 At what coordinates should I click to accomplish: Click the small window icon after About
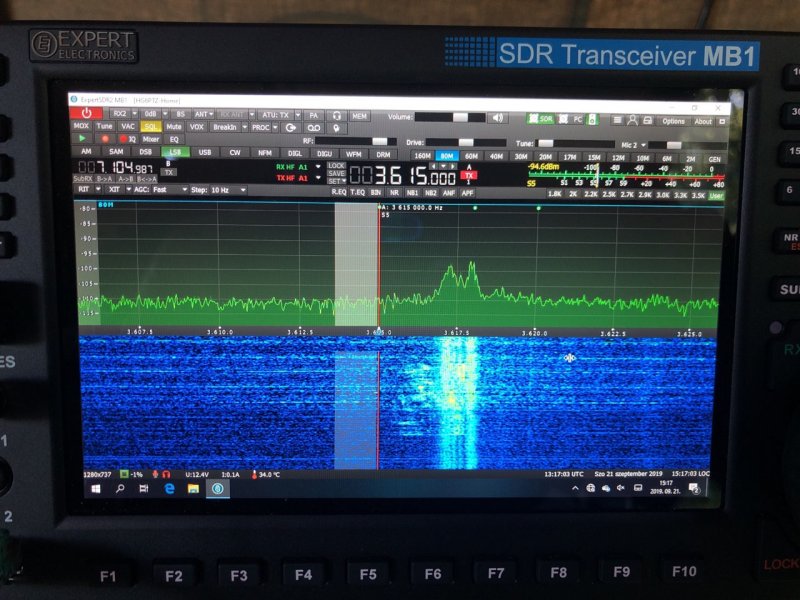click(x=721, y=121)
